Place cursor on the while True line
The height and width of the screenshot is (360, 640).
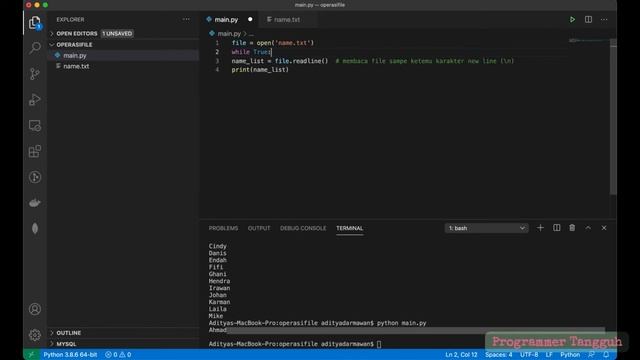(251, 52)
